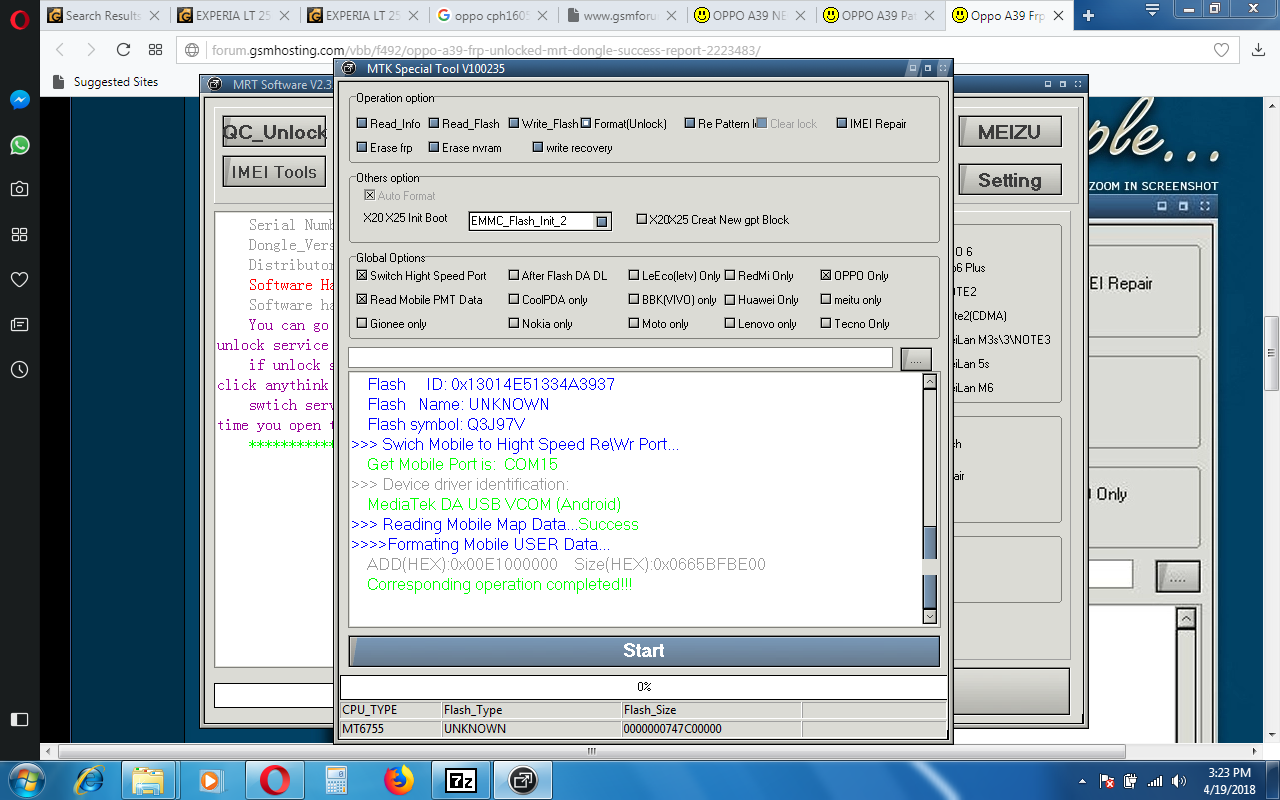Viewport: 1280px width, 800px height.
Task: Open IMEI Tools in MRT Software
Action: [x=274, y=172]
